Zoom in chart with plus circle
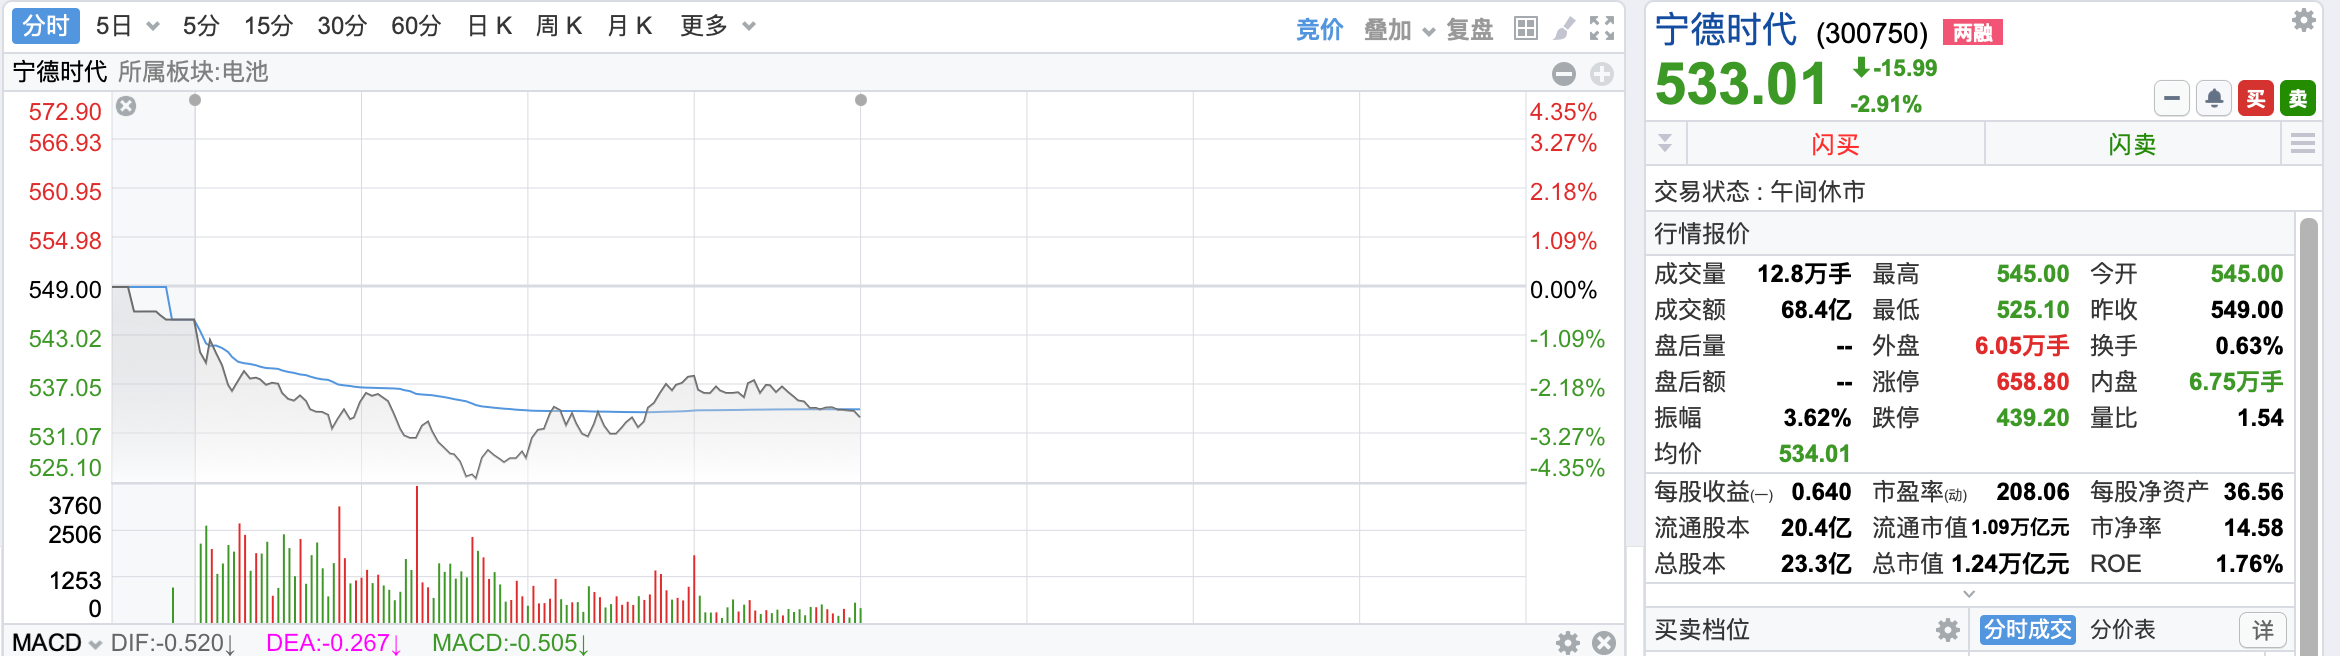Screen dimensions: 2340x656 point(1602,74)
